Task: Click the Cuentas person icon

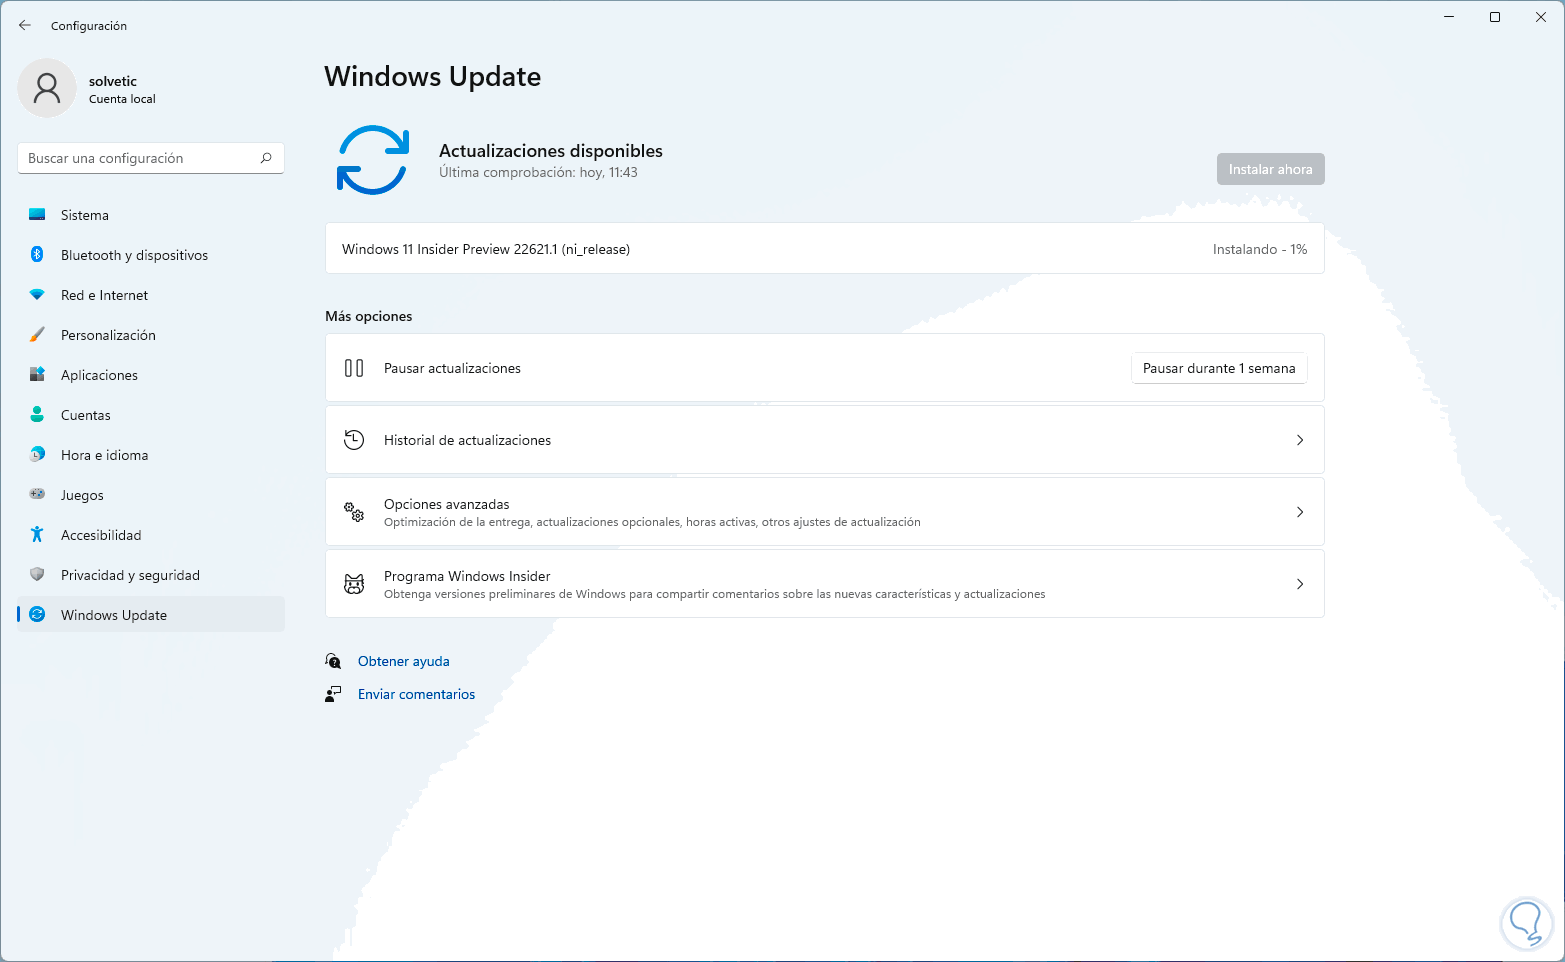Action: (37, 414)
